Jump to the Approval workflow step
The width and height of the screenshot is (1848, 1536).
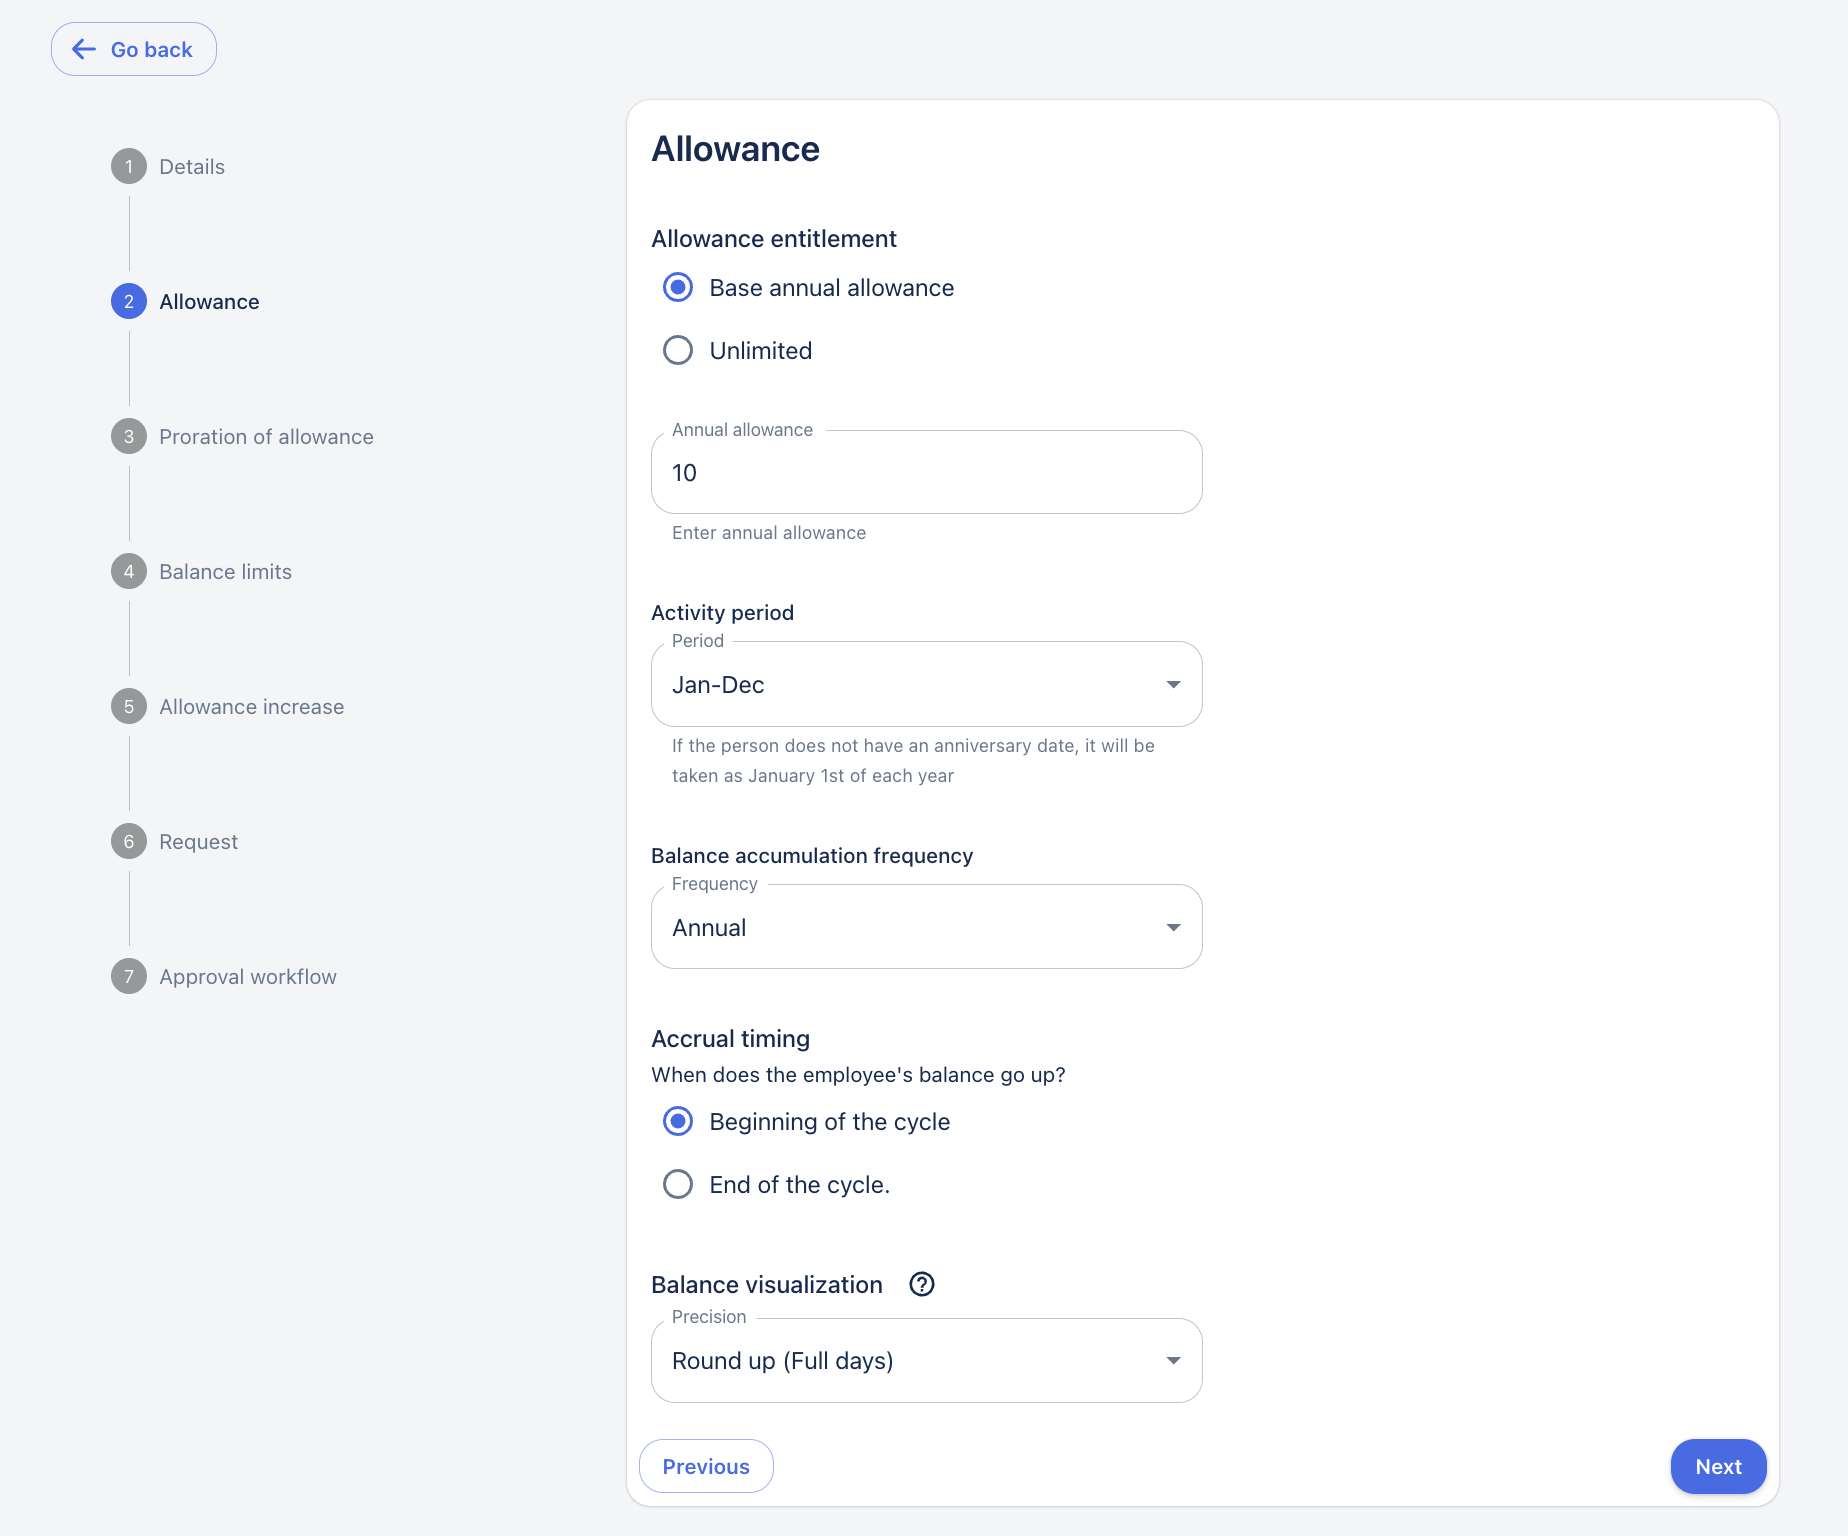pyautogui.click(x=248, y=977)
